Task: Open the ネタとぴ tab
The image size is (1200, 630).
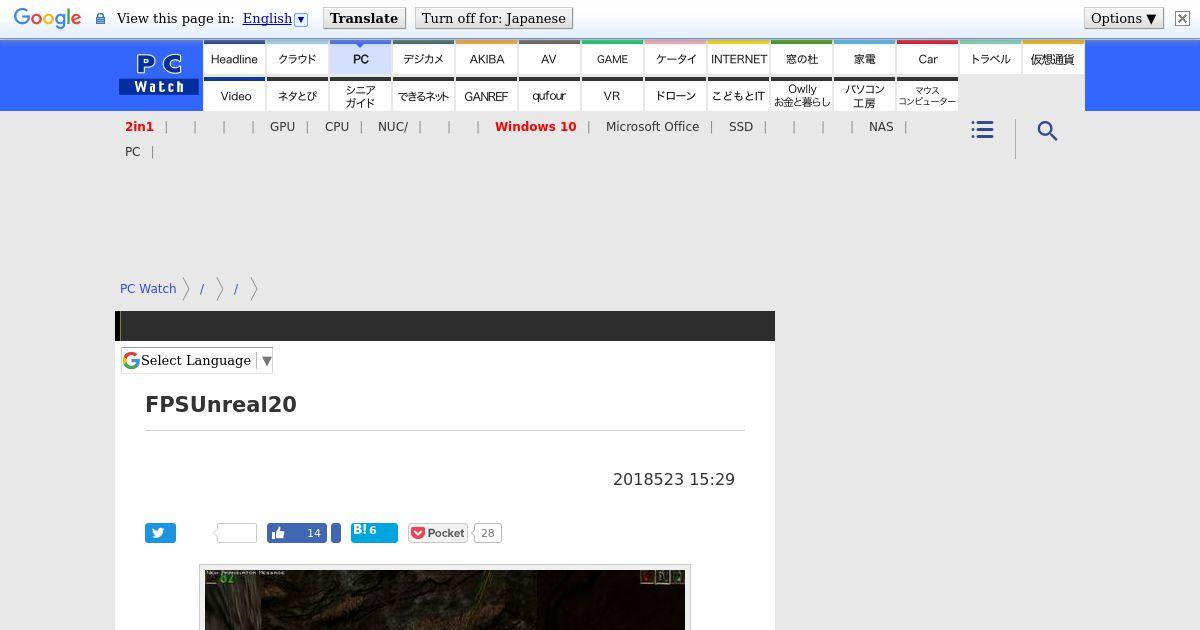Action: click(297, 96)
